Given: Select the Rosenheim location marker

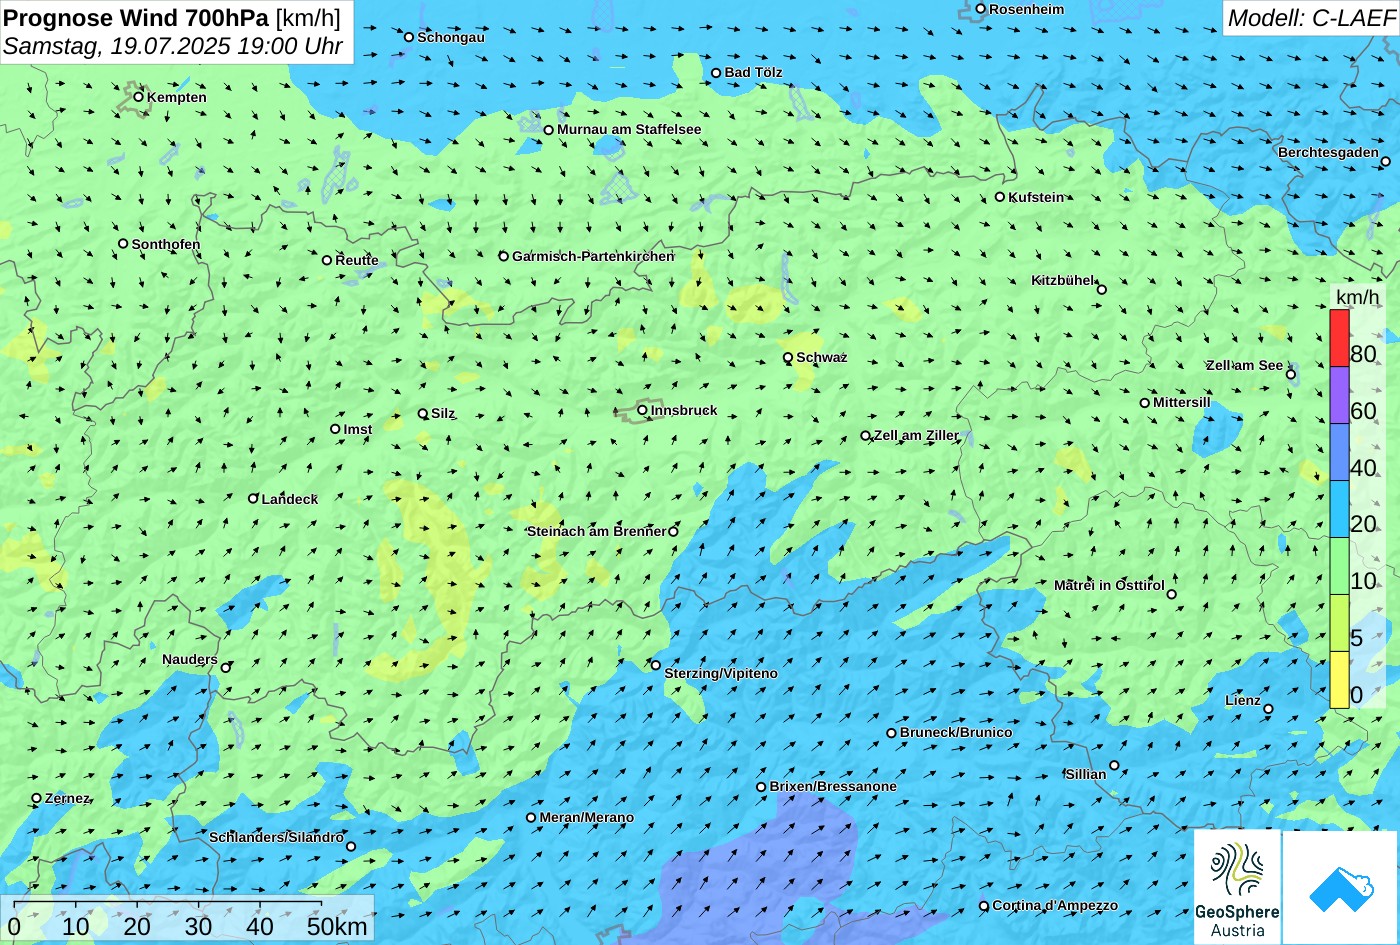Looking at the screenshot, I should click(x=981, y=9).
